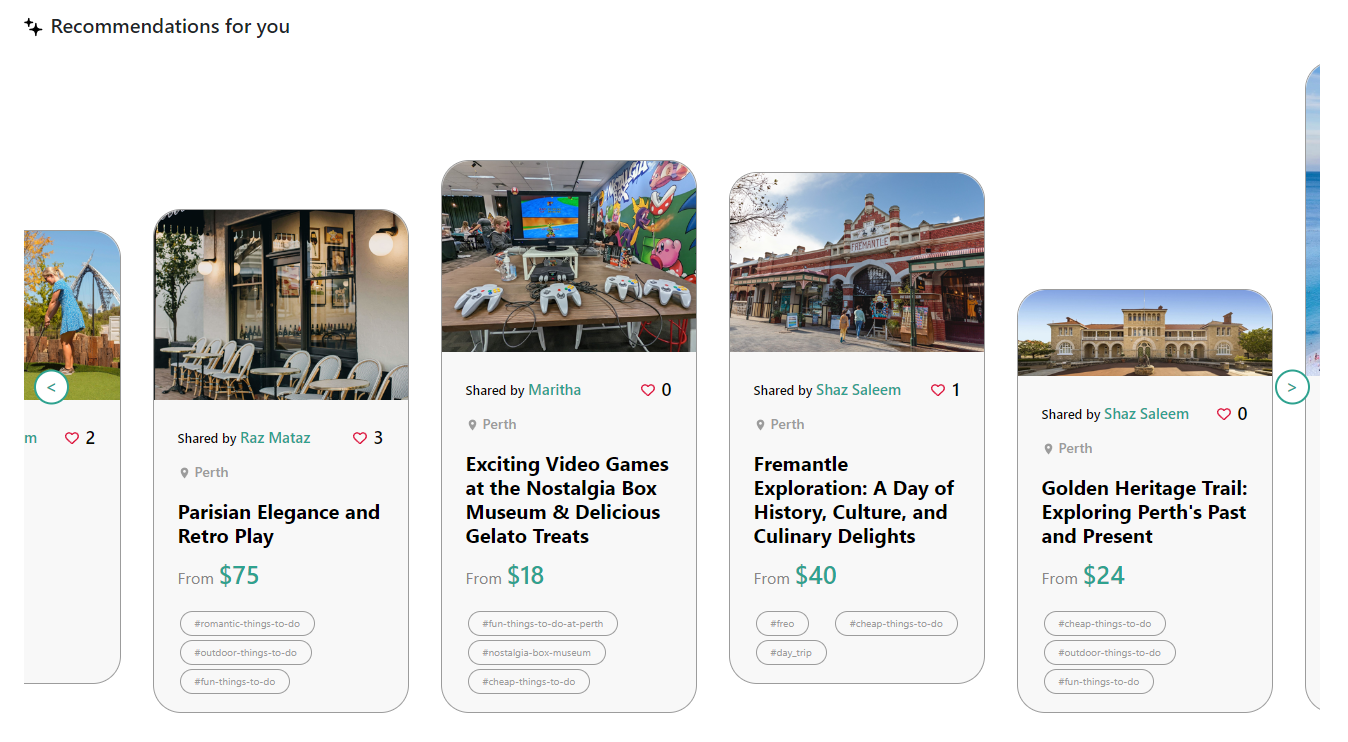Click the like count 1 on Fremantle card

[956, 390]
